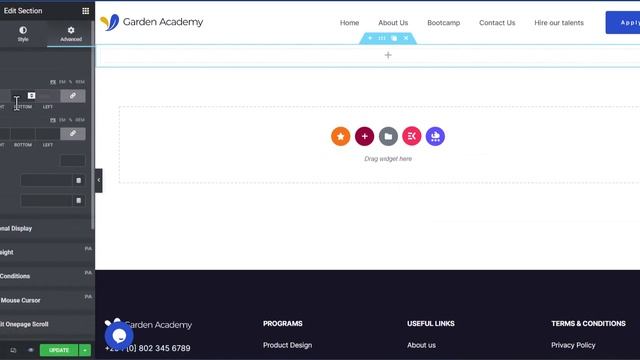640x360 pixels.
Task: Focus the LEFT field in lower row
Action: point(48,134)
